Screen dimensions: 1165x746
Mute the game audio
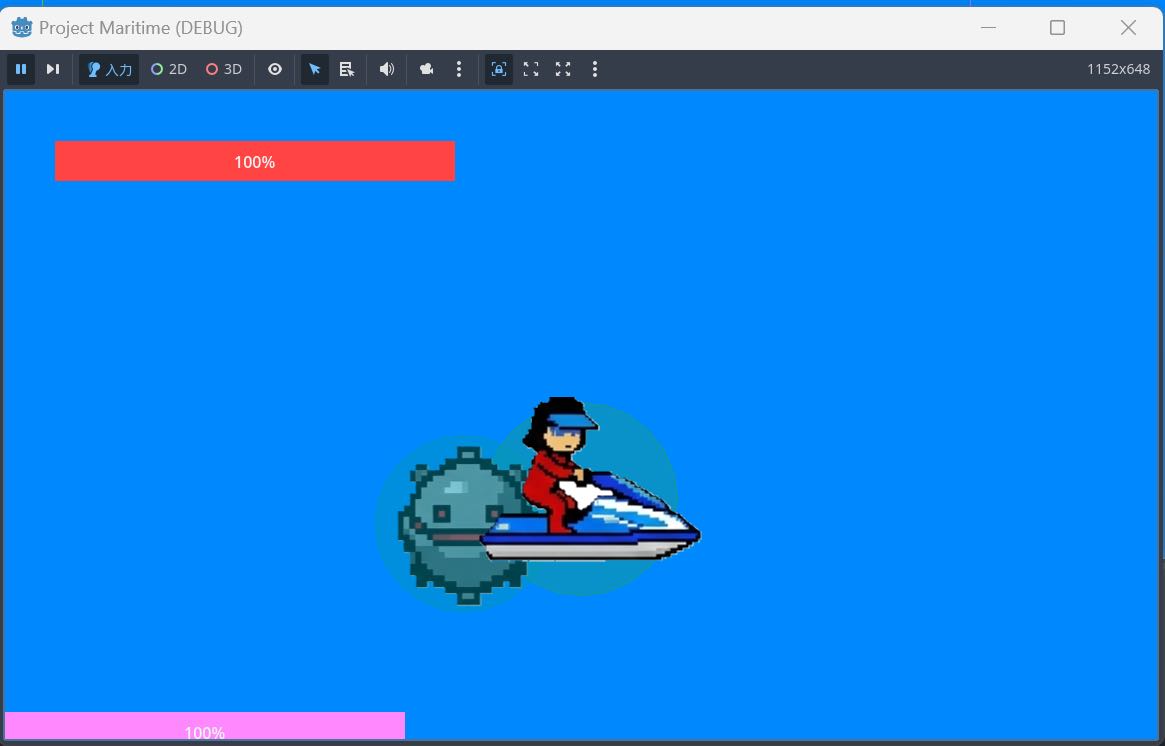(x=387, y=69)
